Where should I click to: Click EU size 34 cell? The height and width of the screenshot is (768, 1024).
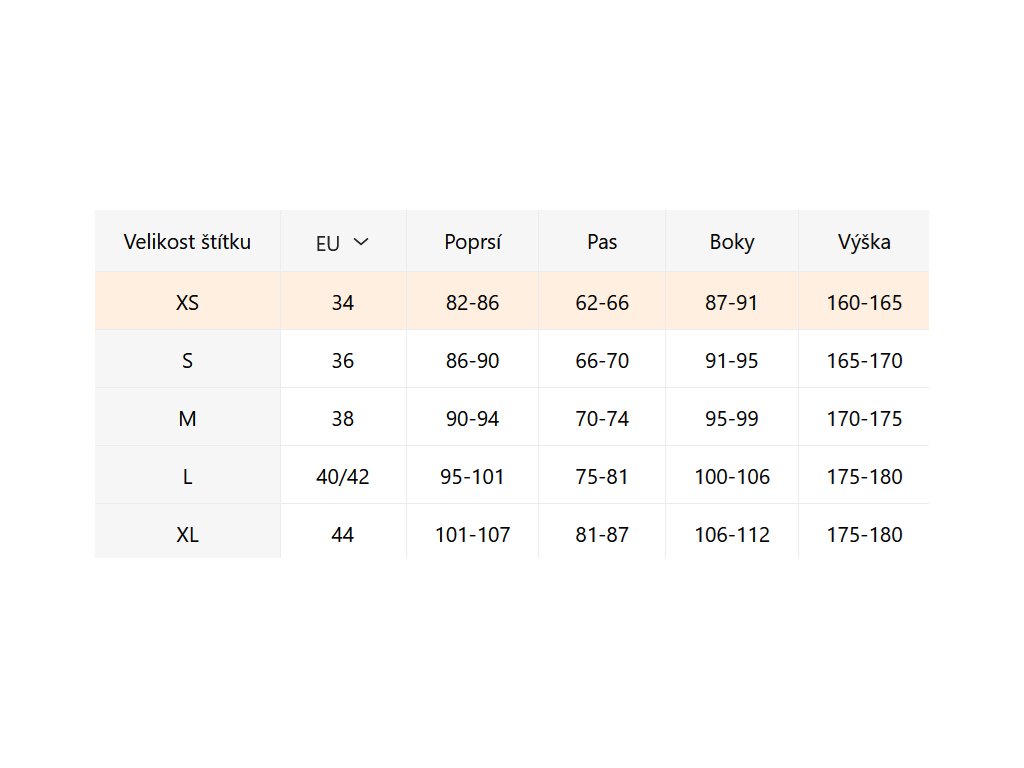click(x=343, y=302)
